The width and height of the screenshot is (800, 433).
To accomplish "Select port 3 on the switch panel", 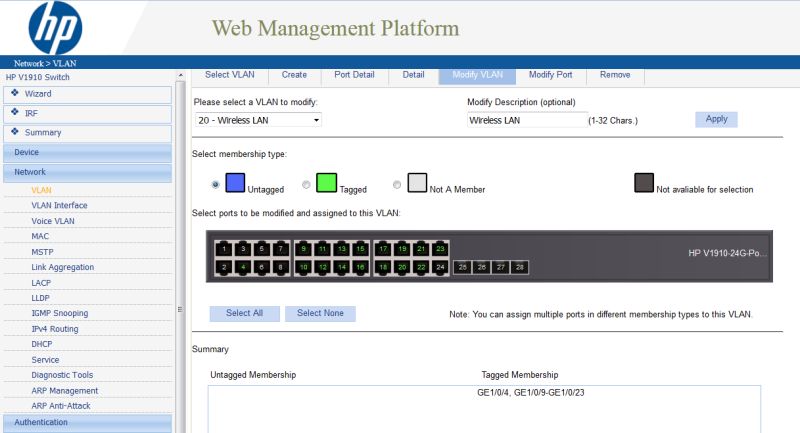I will coord(243,249).
